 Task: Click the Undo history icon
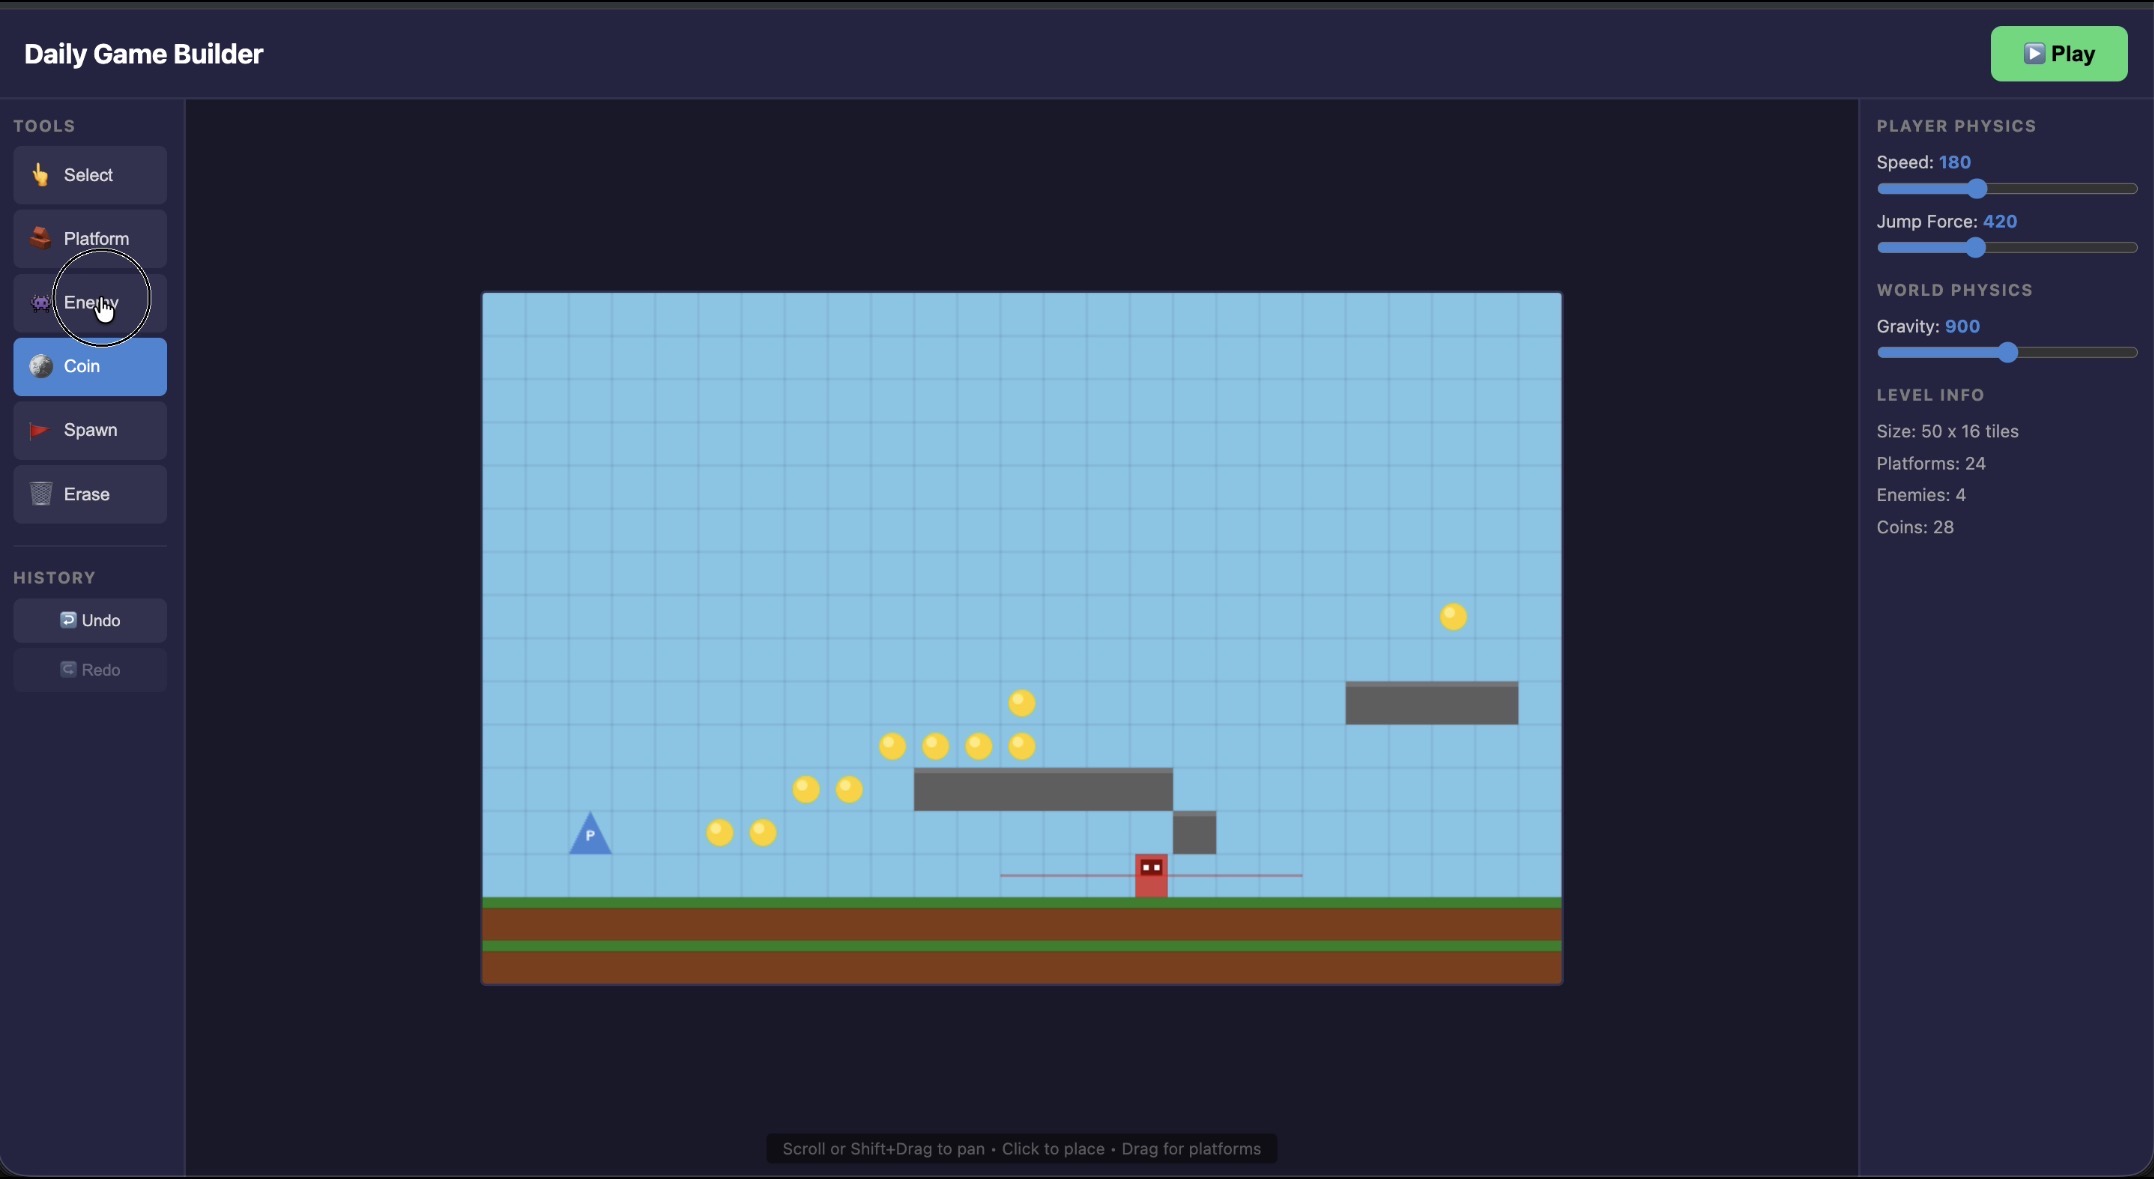click(66, 620)
